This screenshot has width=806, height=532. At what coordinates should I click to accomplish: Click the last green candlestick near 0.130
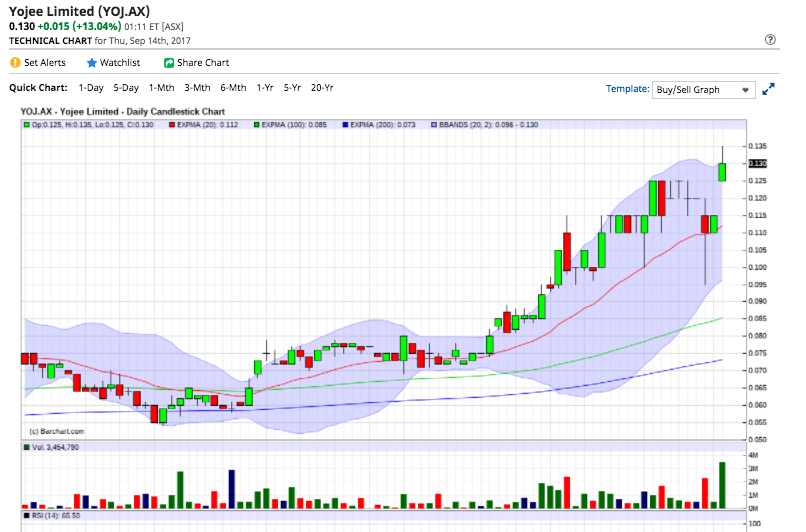click(722, 172)
